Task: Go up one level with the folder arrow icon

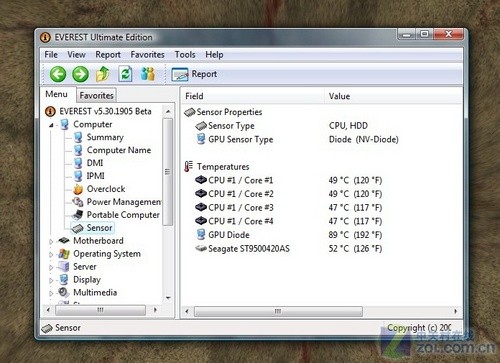Action: pos(103,74)
